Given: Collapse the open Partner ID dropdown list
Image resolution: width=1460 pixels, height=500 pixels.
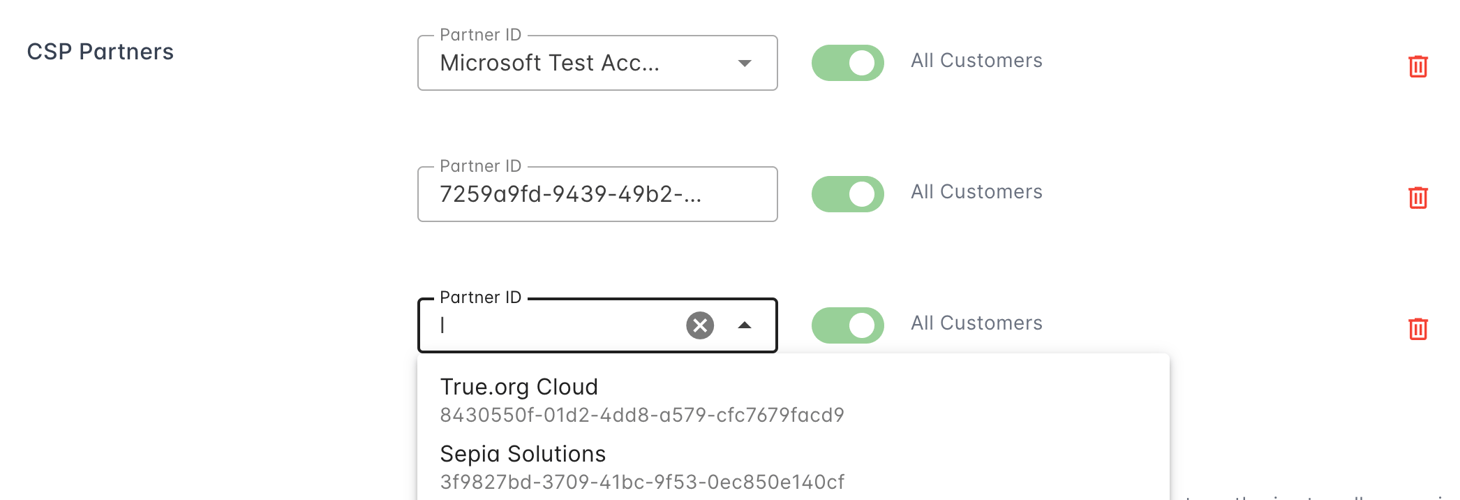Looking at the screenshot, I should coord(744,325).
